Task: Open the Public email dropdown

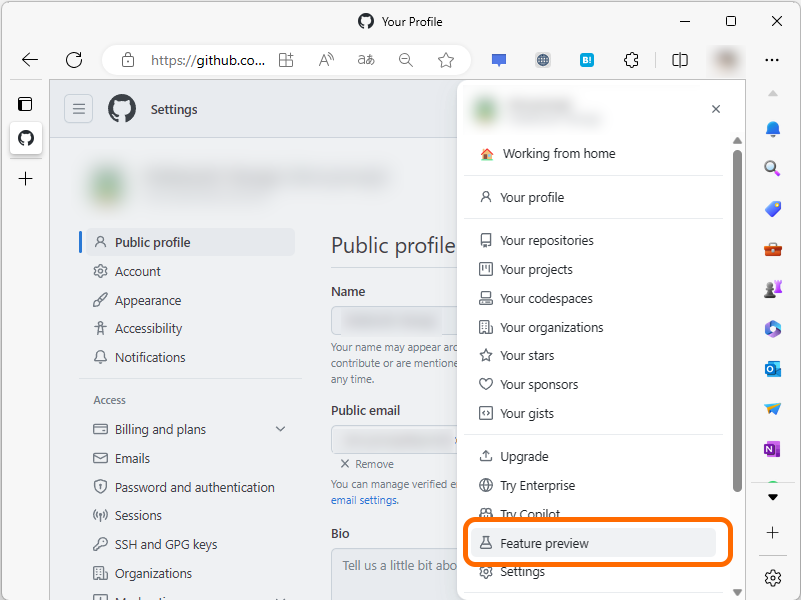Action: click(394, 439)
